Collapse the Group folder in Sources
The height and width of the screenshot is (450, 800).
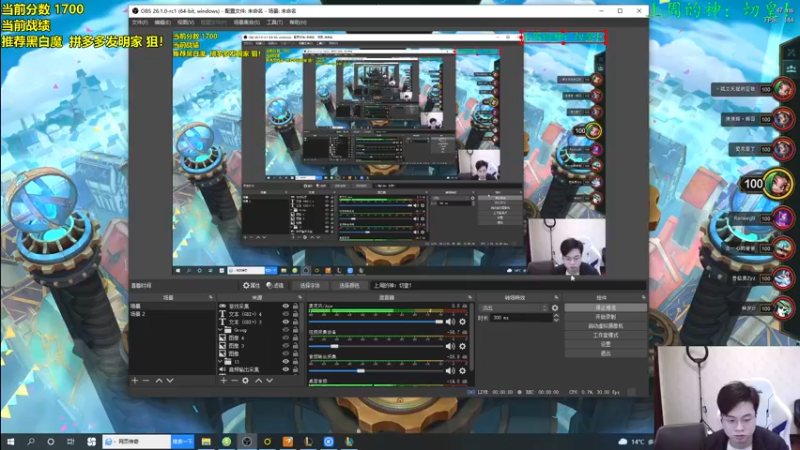(221, 330)
